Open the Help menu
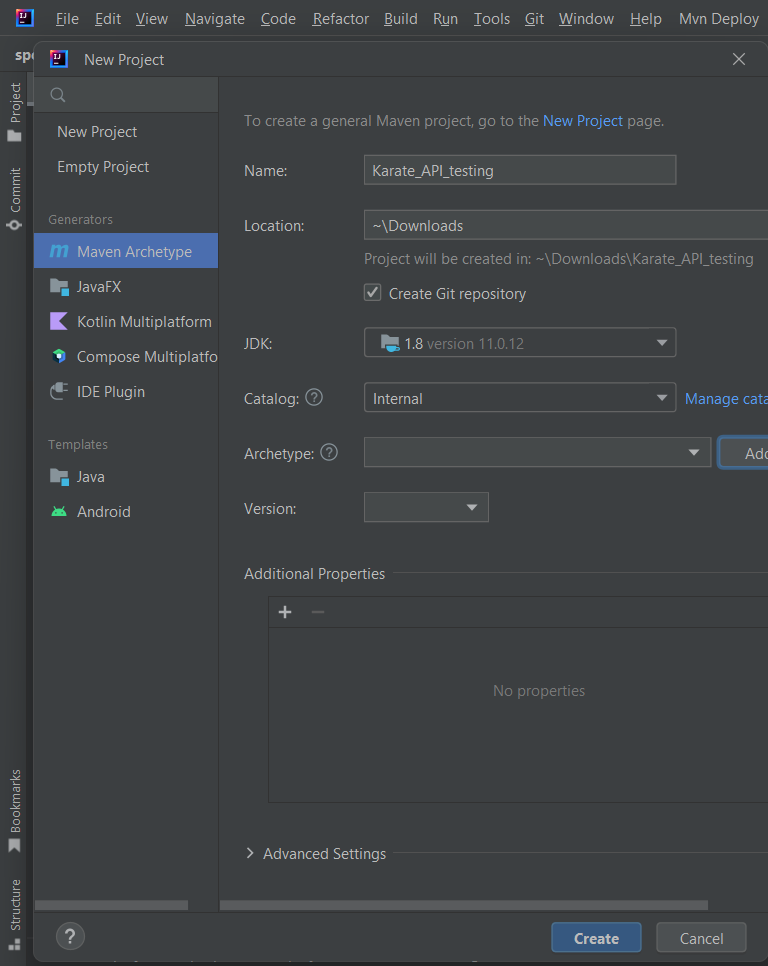 click(x=645, y=19)
